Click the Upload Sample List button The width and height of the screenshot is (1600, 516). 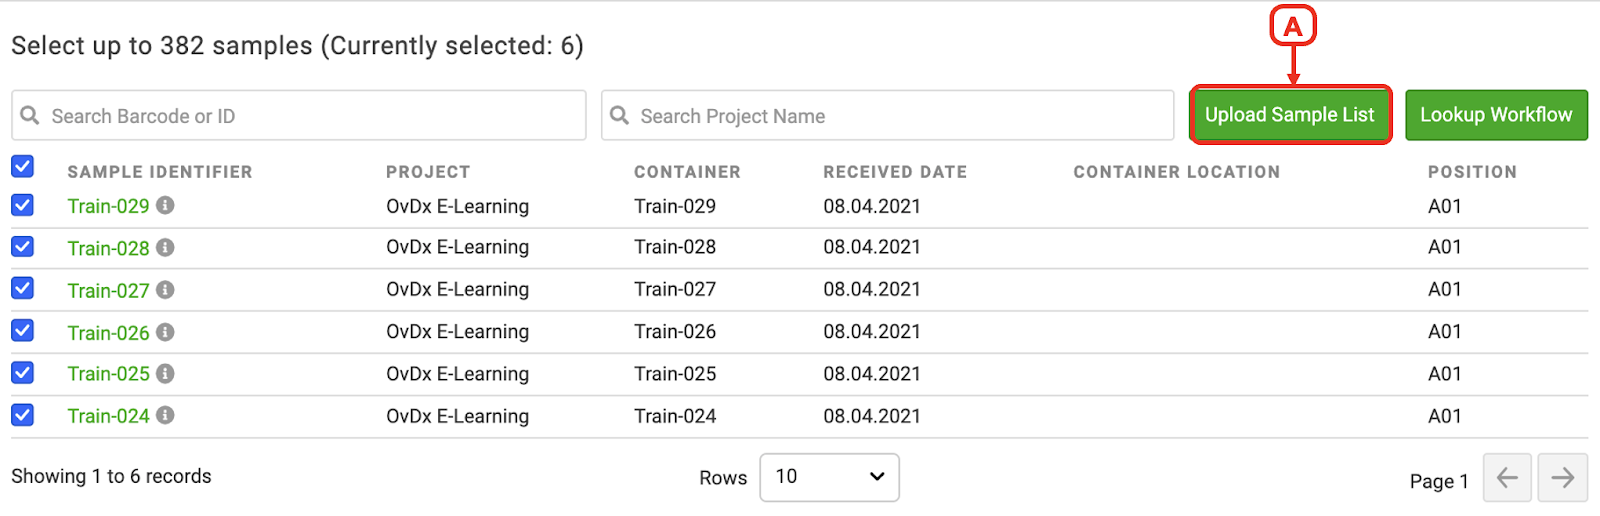[x=1290, y=115]
